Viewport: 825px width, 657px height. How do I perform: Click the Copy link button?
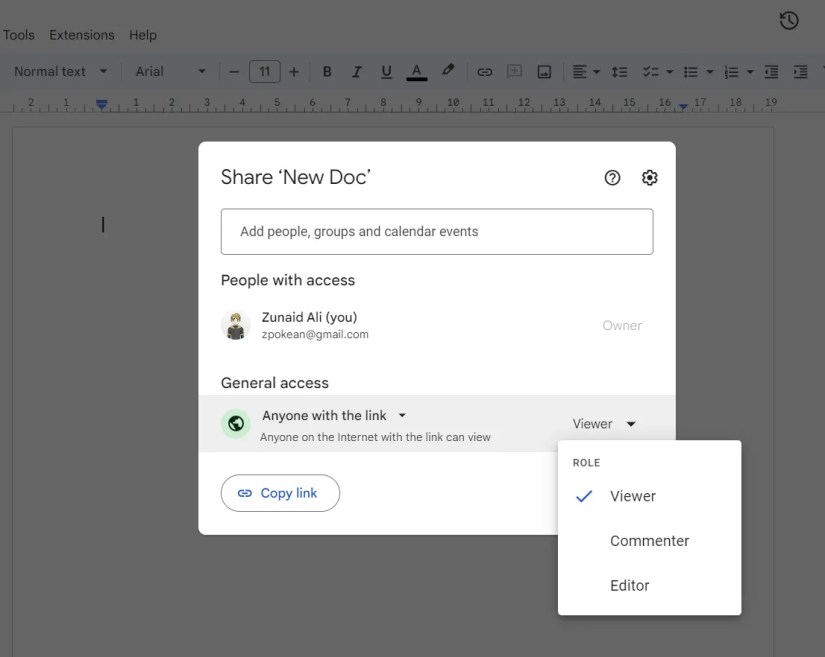[280, 493]
